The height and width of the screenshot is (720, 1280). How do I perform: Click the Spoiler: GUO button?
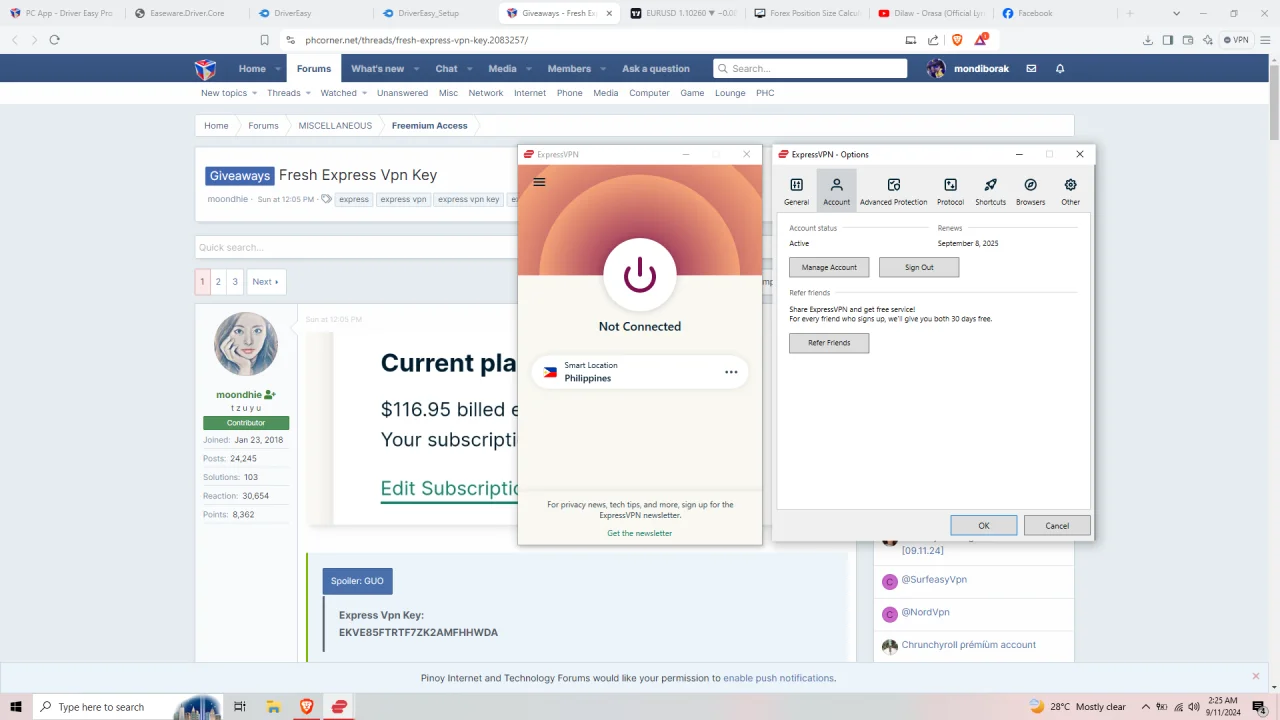point(357,581)
